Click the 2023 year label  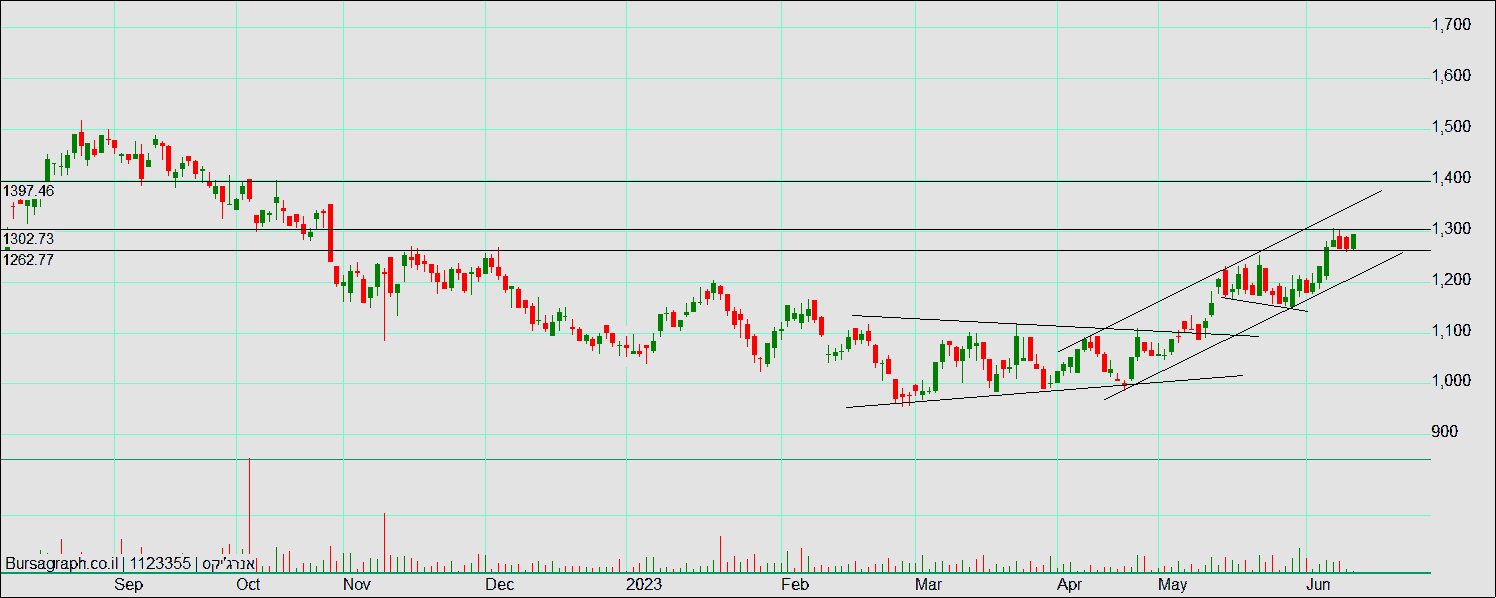coord(643,584)
